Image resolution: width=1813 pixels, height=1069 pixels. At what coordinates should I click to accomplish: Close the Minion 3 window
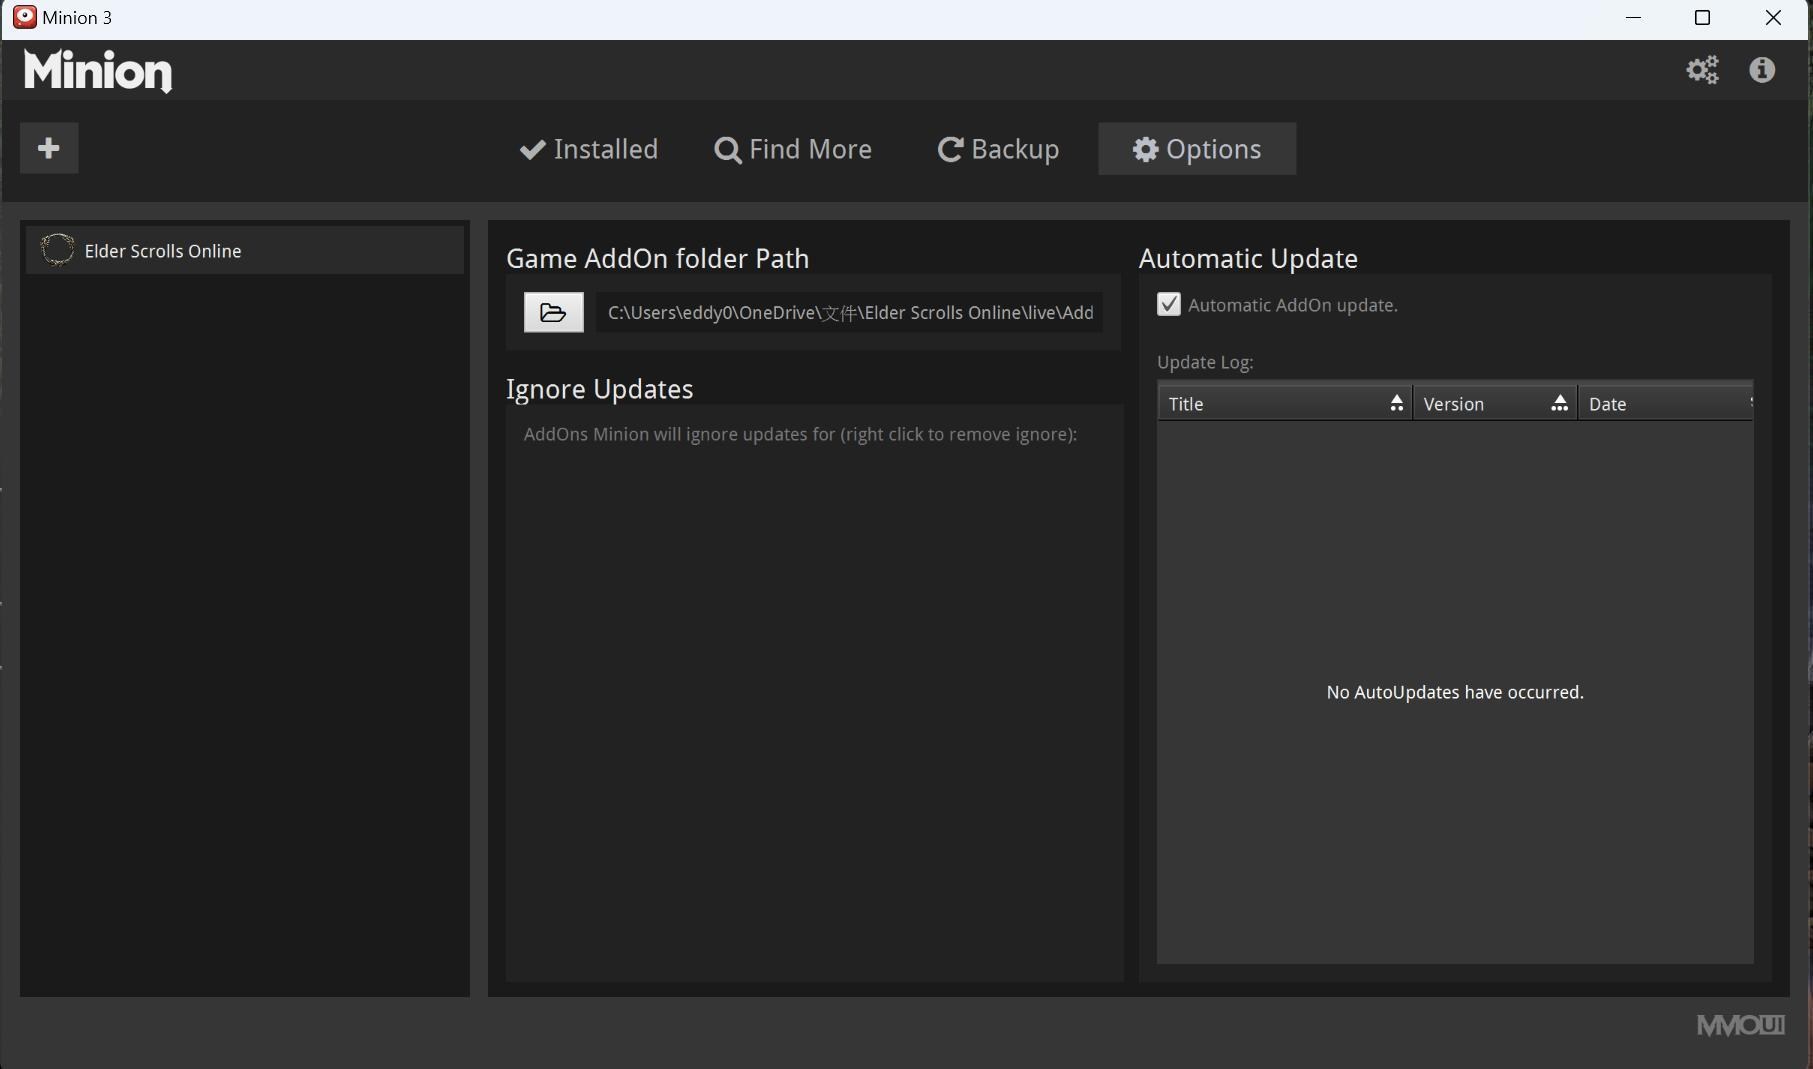tap(1773, 18)
